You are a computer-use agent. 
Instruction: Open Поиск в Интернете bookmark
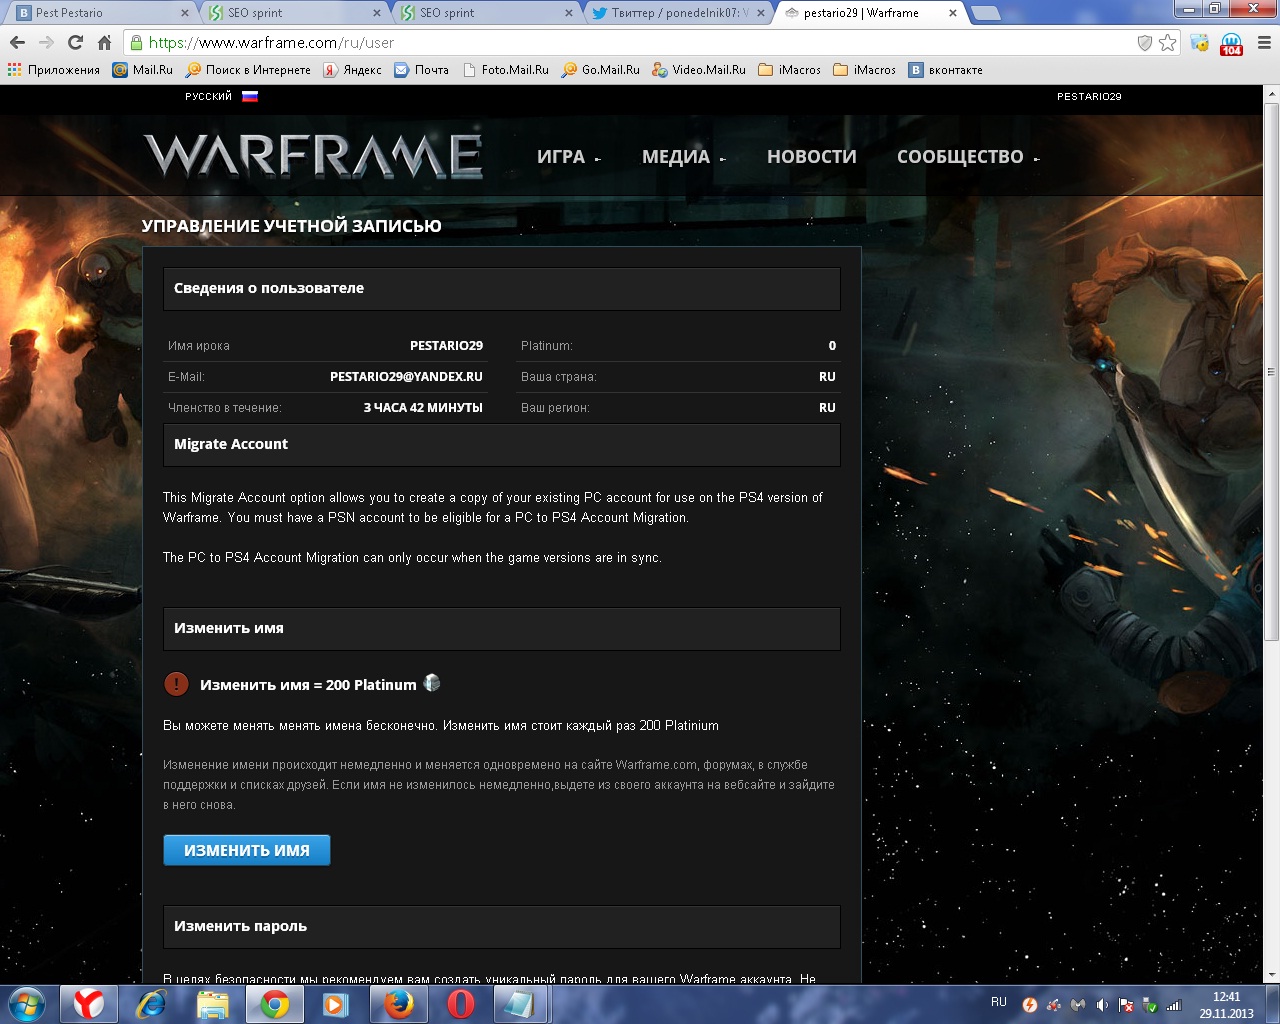tap(249, 70)
